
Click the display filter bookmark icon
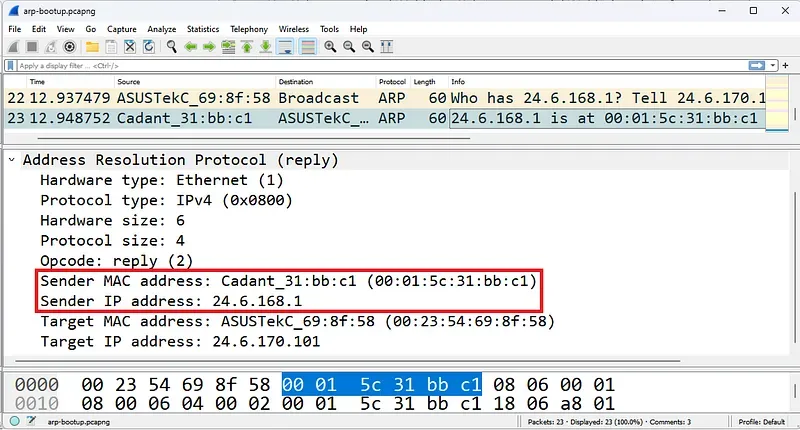pos(10,66)
